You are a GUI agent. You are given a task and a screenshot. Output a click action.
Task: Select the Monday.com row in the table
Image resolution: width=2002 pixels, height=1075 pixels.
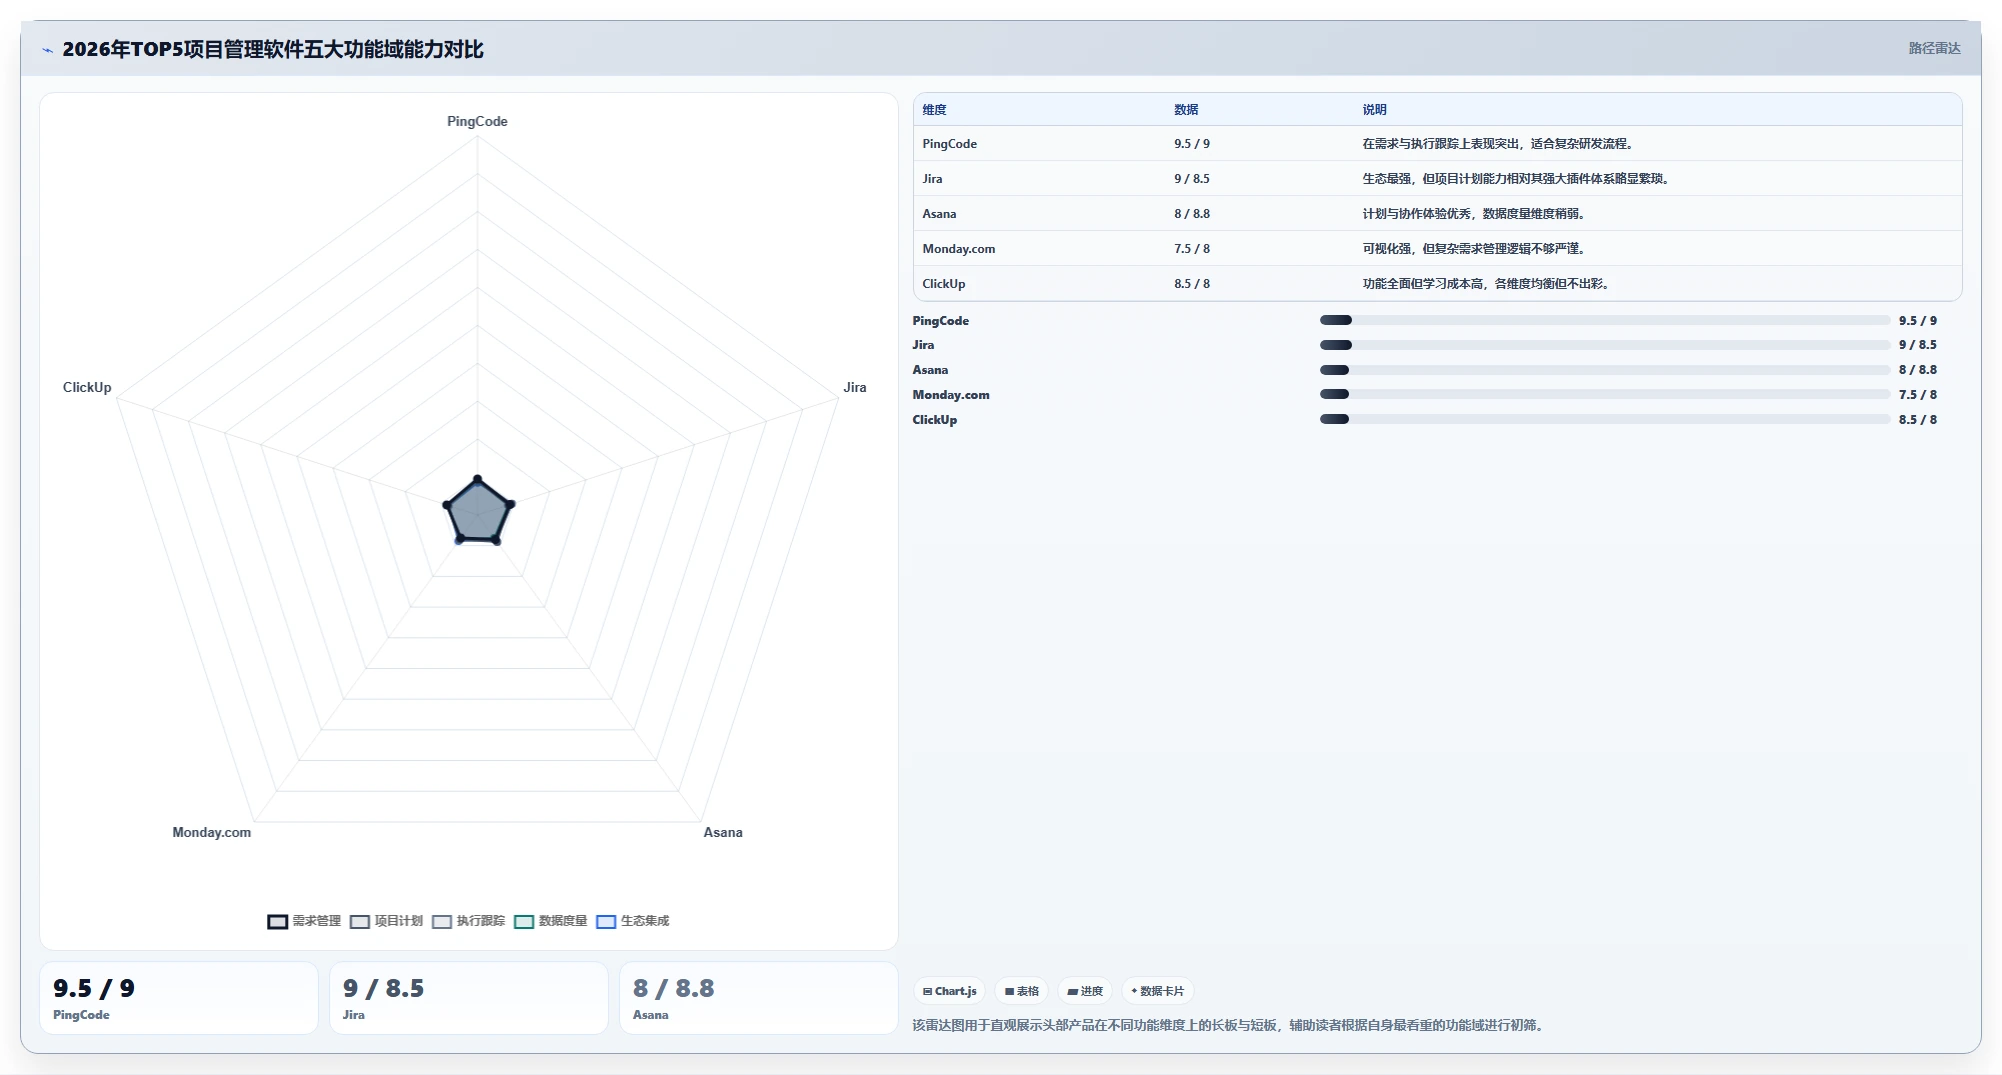point(1437,249)
